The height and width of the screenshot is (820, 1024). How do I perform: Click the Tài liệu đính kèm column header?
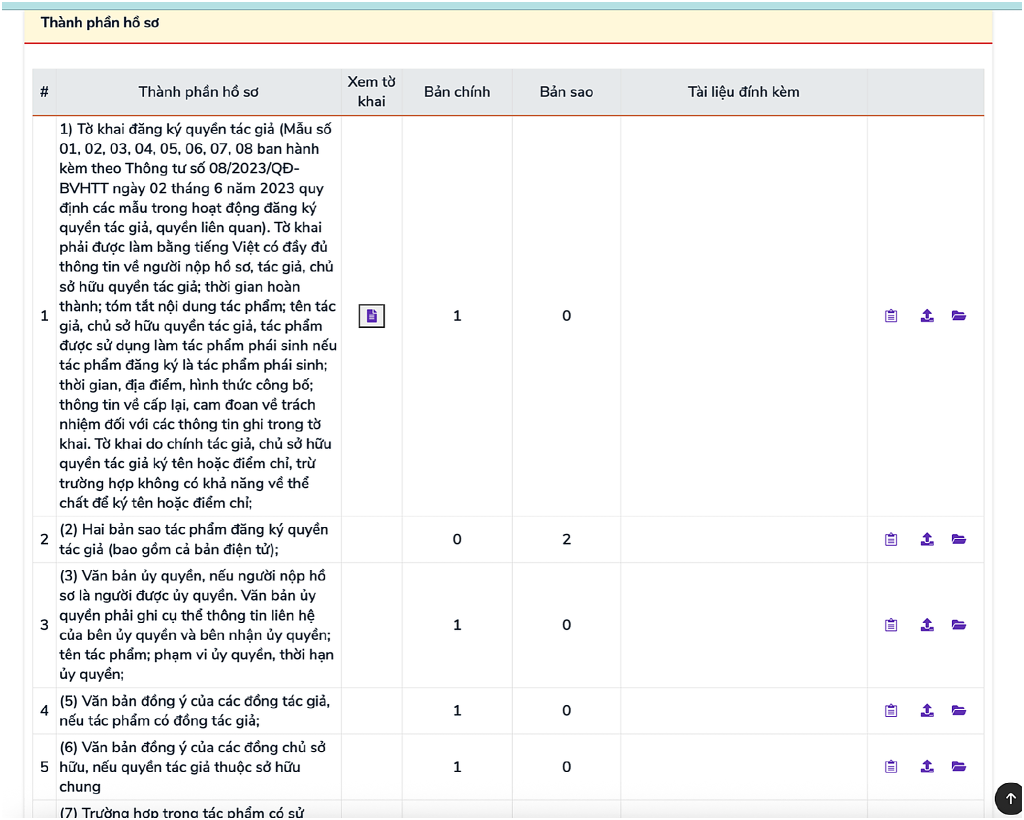click(x=743, y=92)
